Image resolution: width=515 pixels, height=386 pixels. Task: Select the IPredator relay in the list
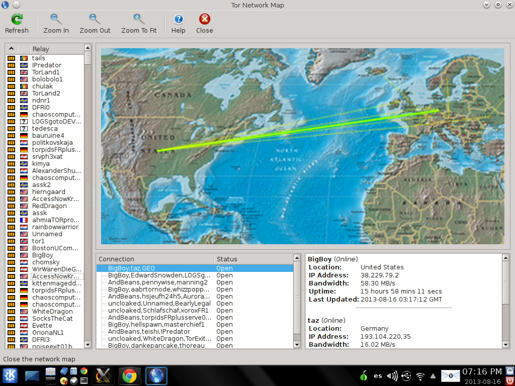coord(46,65)
